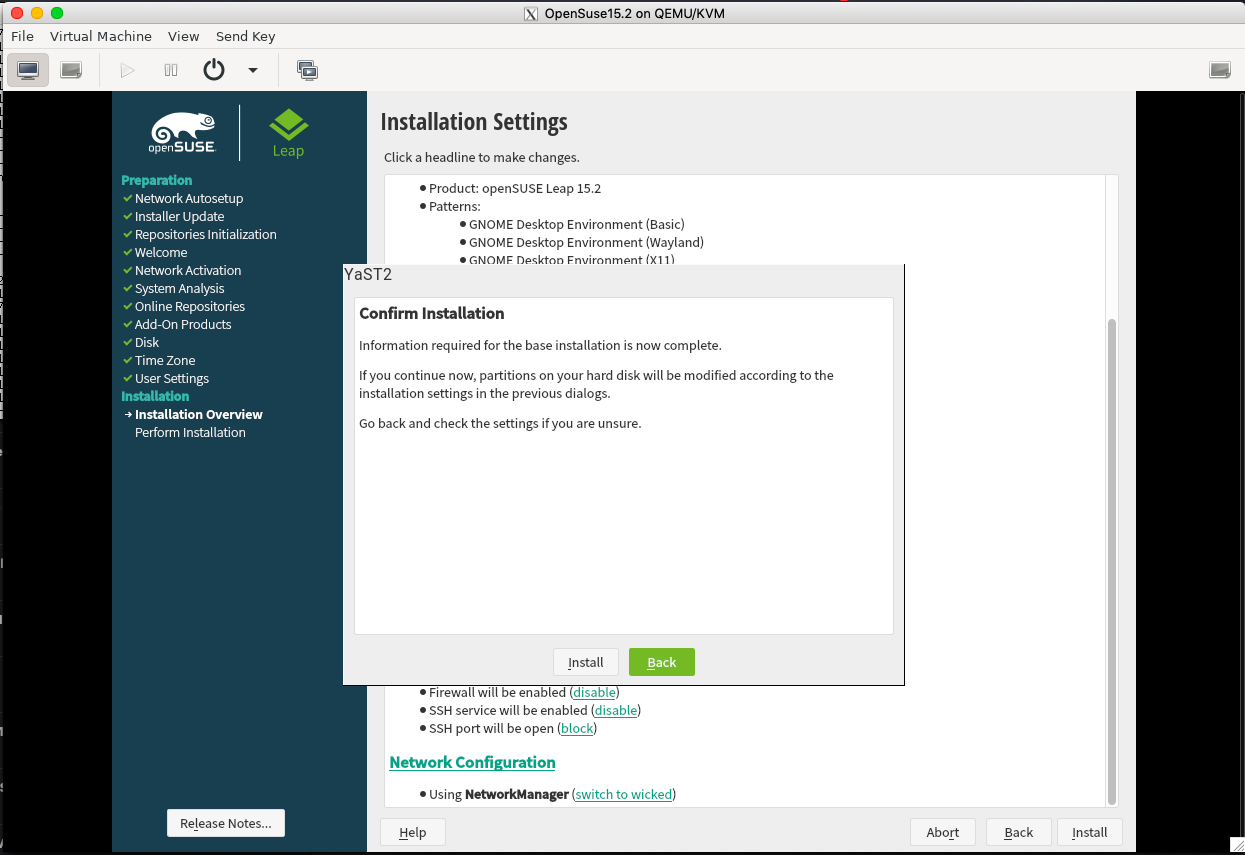Click the openSUSE chameleon logo

click(183, 132)
